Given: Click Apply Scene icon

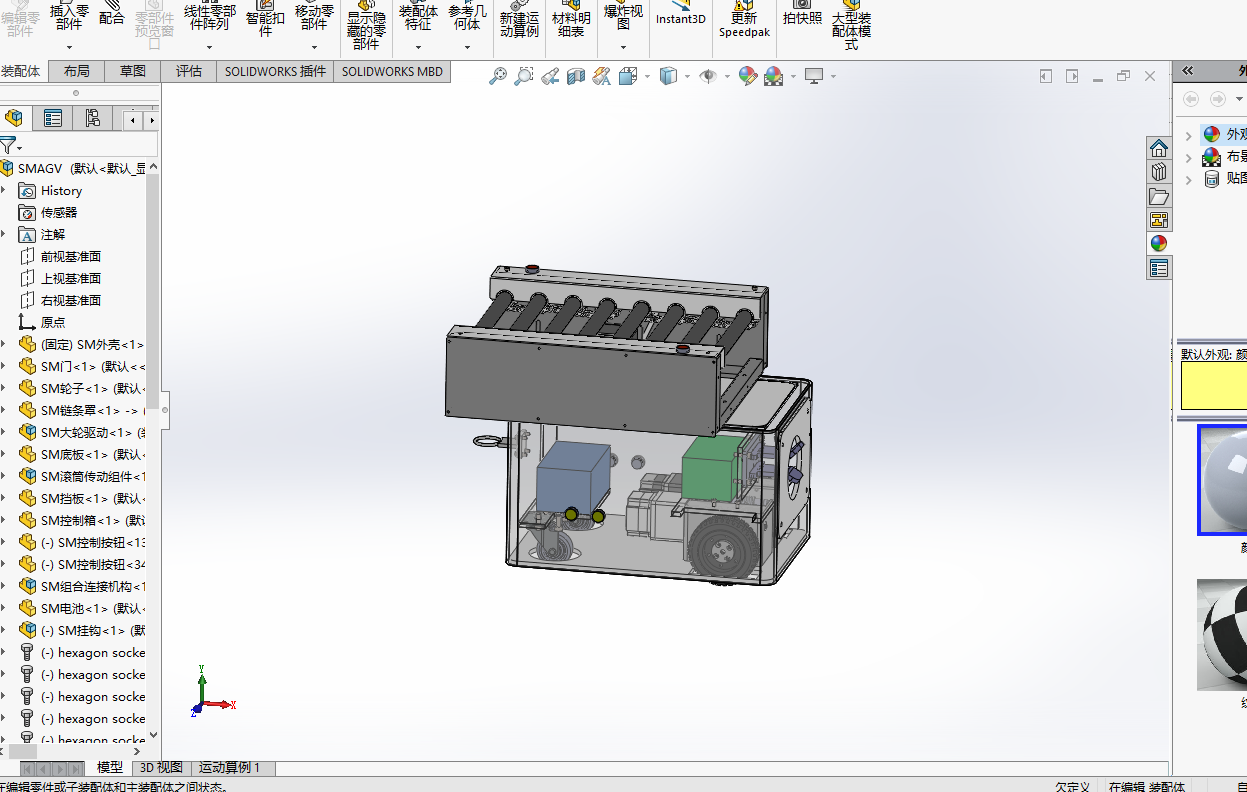Looking at the screenshot, I should (773, 76).
